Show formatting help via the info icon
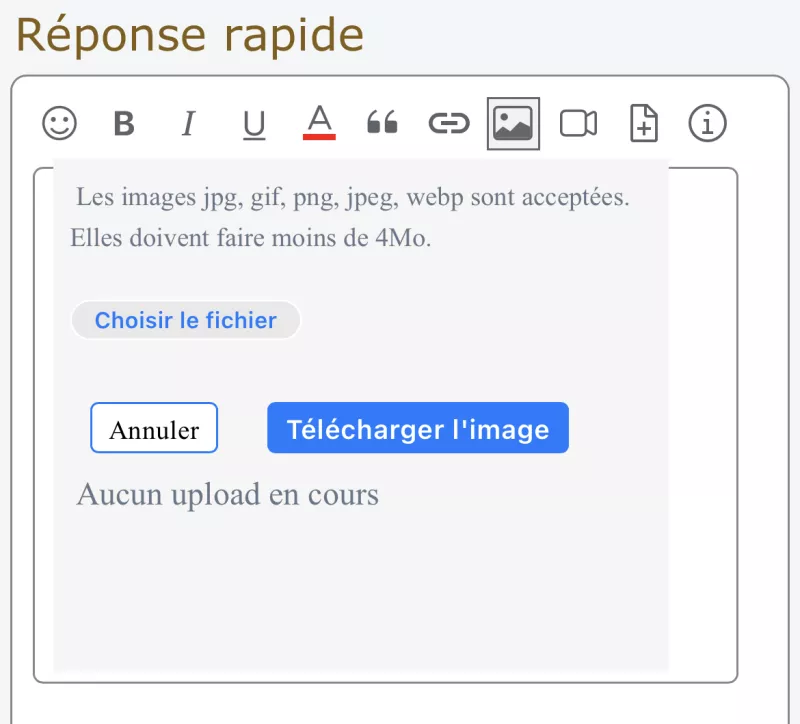800x724 pixels. tap(707, 123)
